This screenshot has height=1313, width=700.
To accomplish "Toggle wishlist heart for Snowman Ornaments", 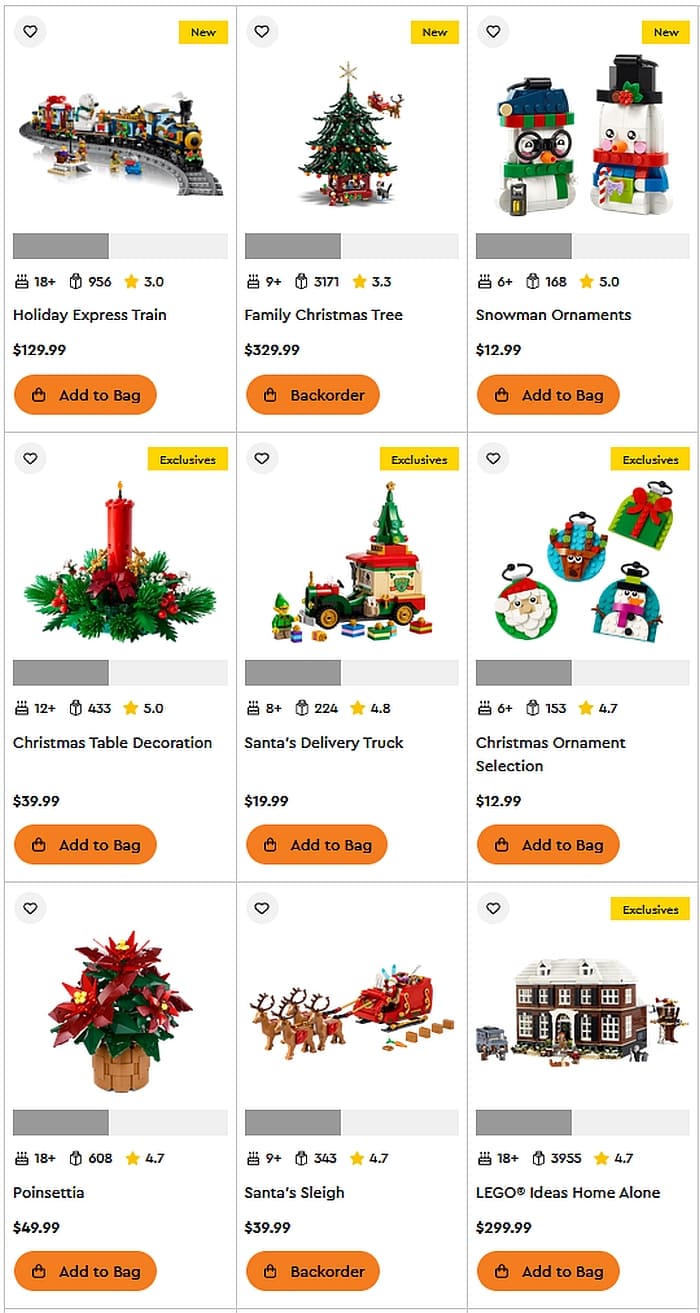I will coord(493,31).
